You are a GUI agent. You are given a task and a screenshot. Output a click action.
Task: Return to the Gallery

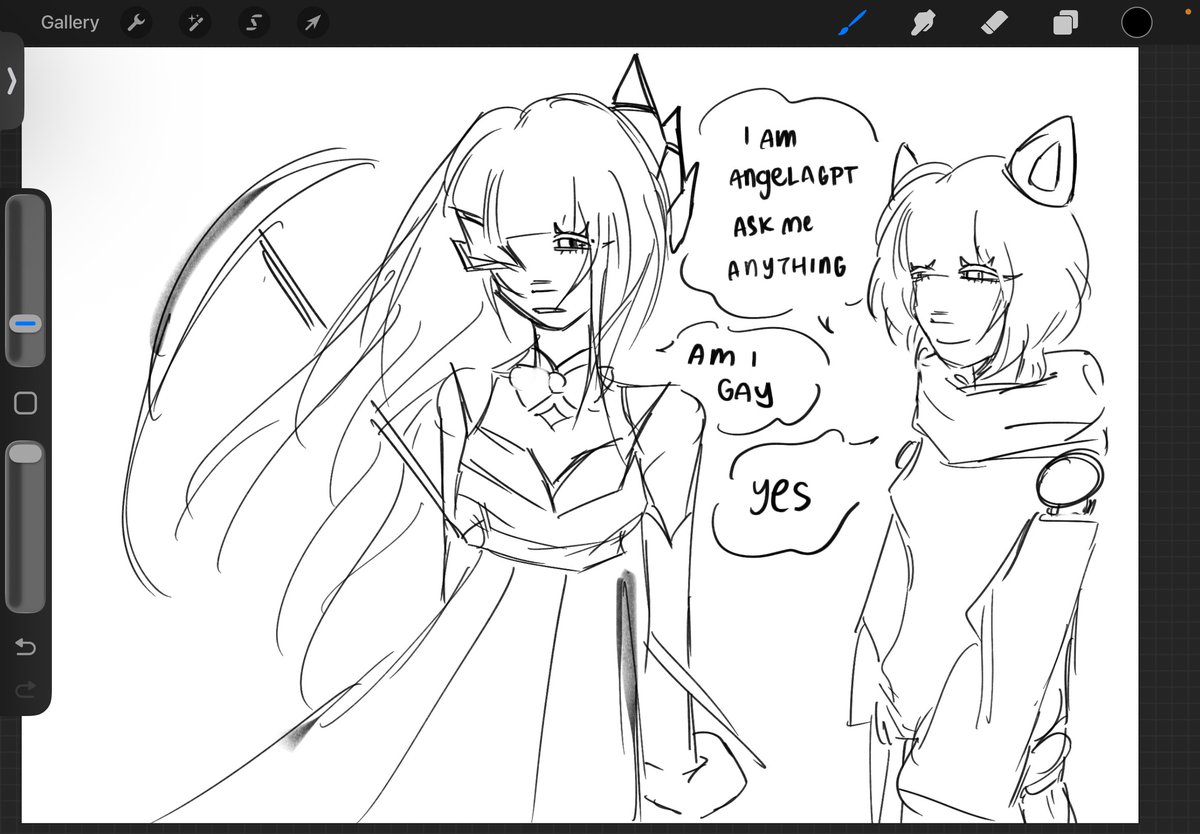point(70,22)
